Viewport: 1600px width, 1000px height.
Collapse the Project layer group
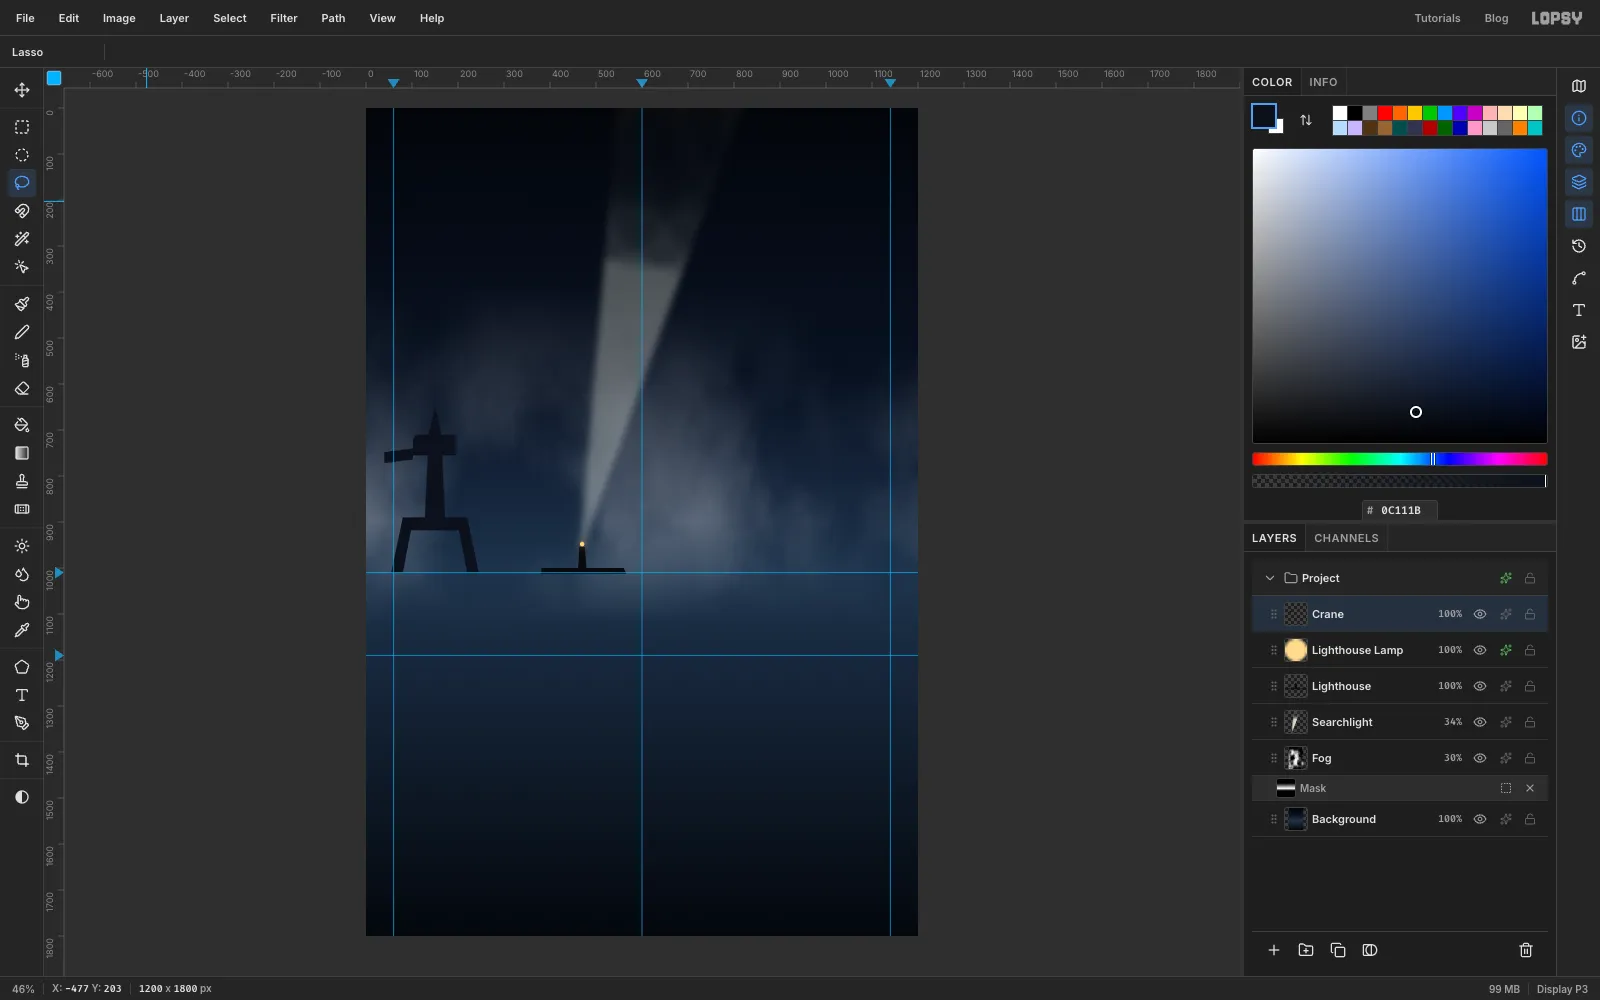pos(1270,578)
